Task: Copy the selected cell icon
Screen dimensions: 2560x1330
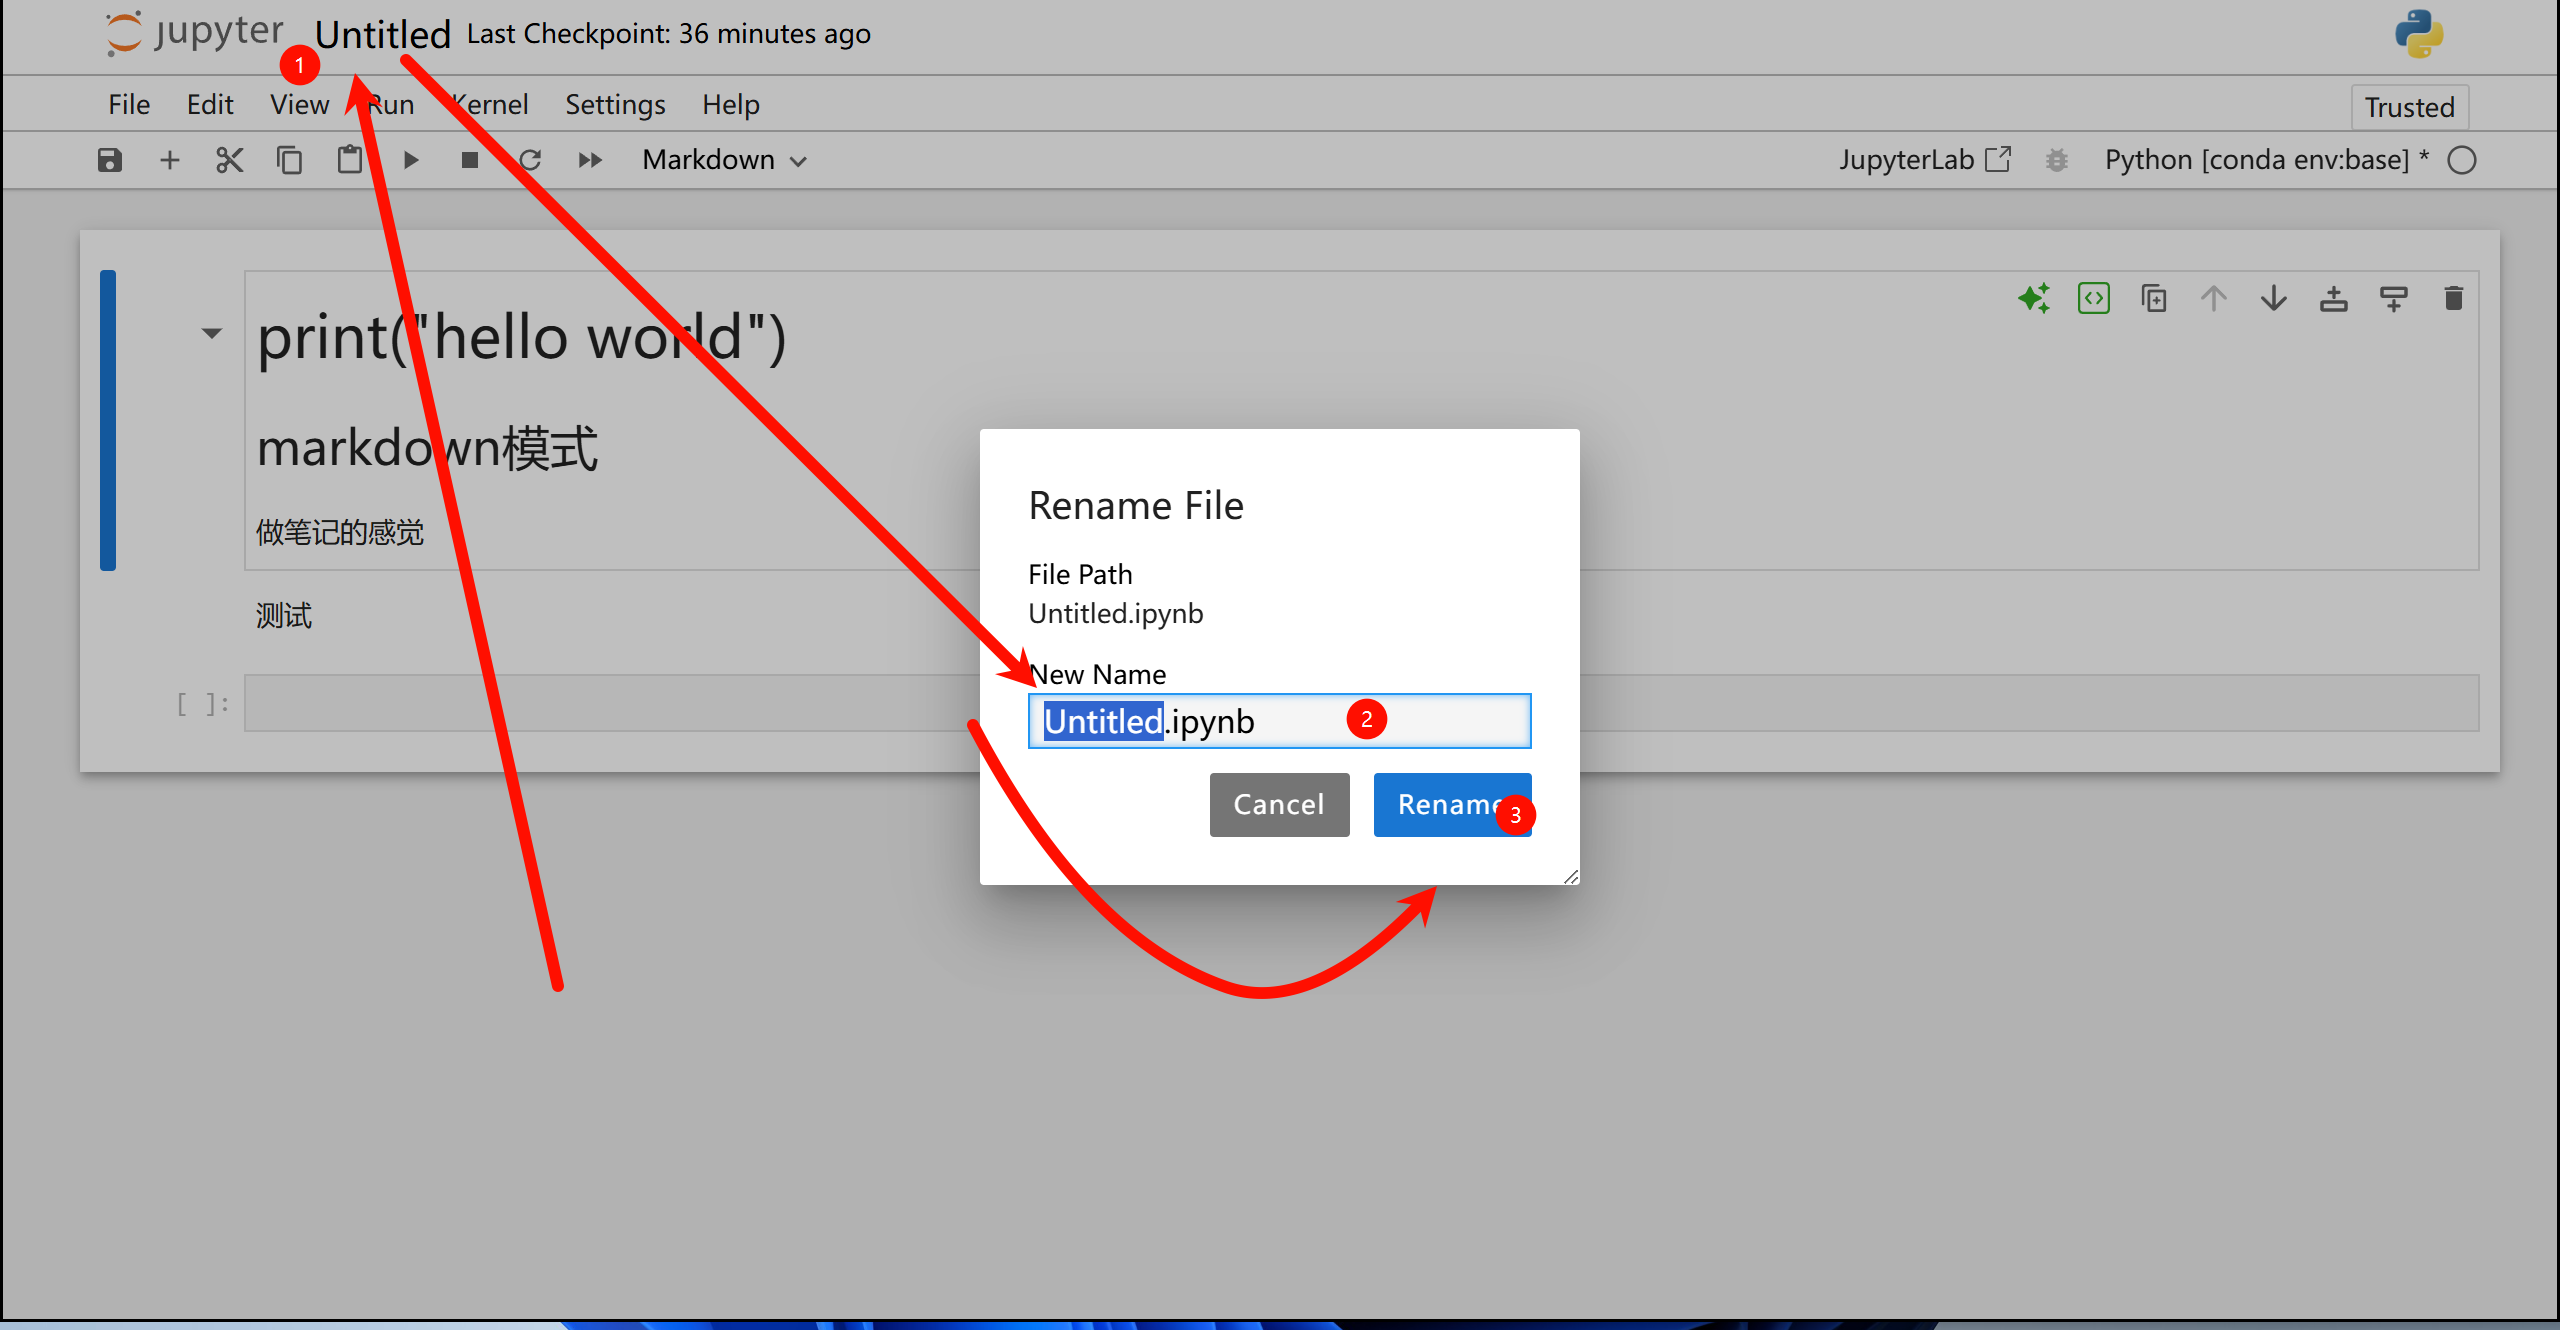Action: 289,160
